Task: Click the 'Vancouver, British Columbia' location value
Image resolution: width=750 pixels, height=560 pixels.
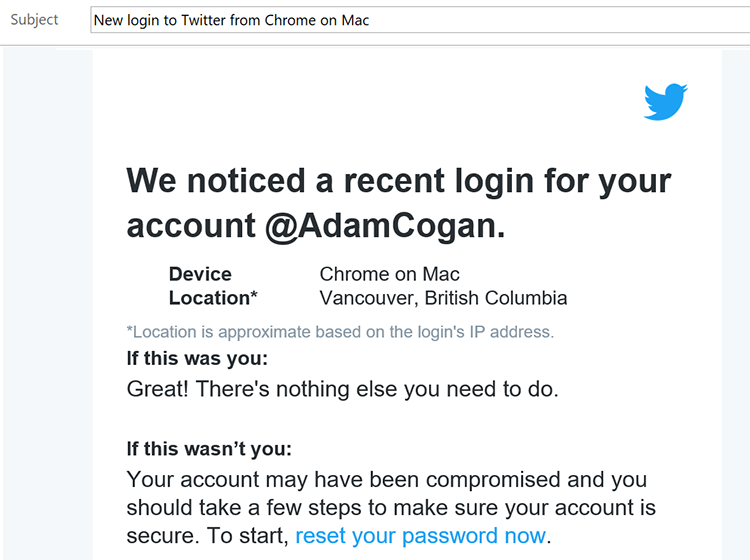Action: click(x=443, y=298)
